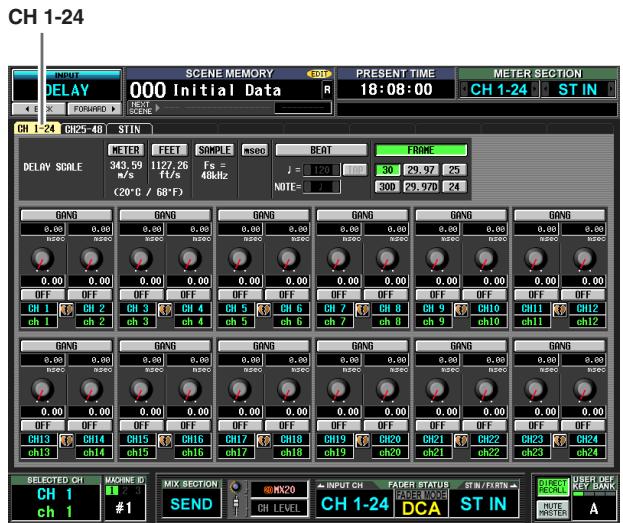Turn delay on for CH18
Viewport: 623px width, 523px height.
click(x=287, y=426)
